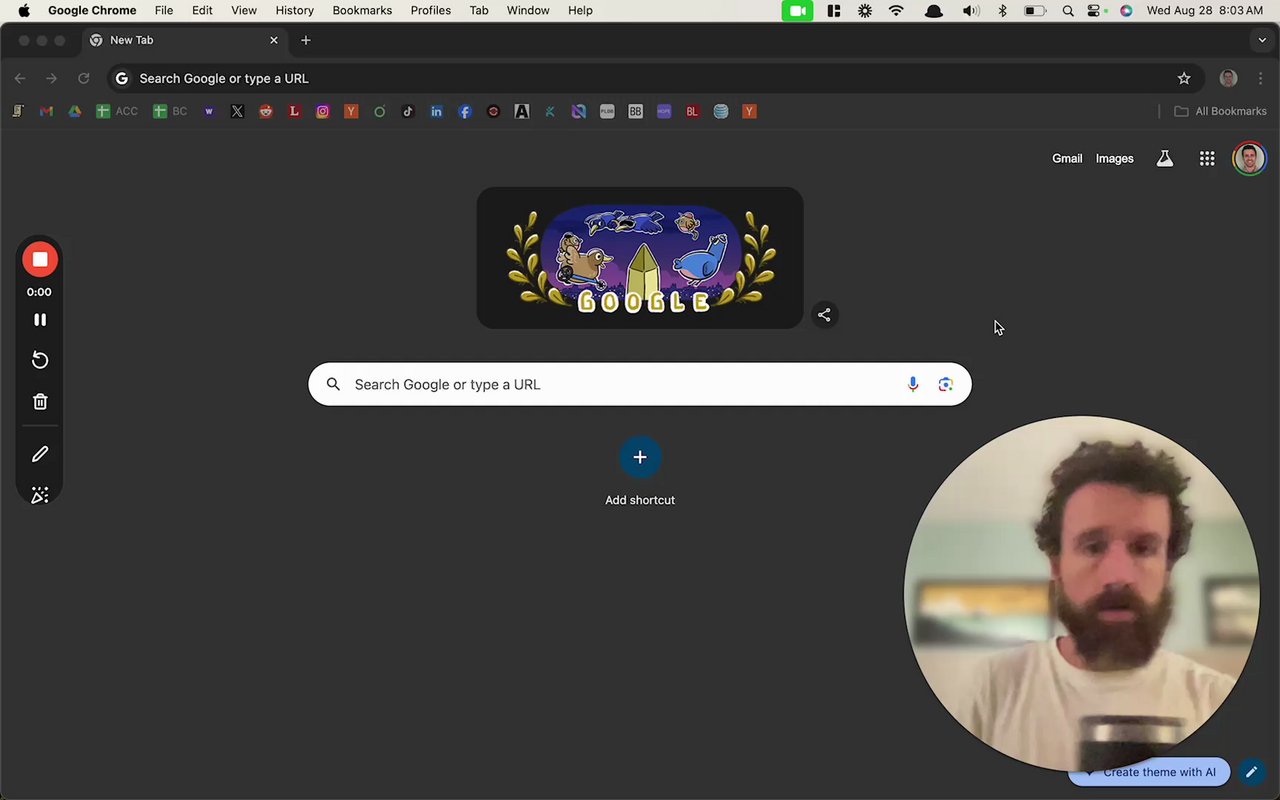Open the Edit menu
The height and width of the screenshot is (800, 1280).
tap(202, 10)
